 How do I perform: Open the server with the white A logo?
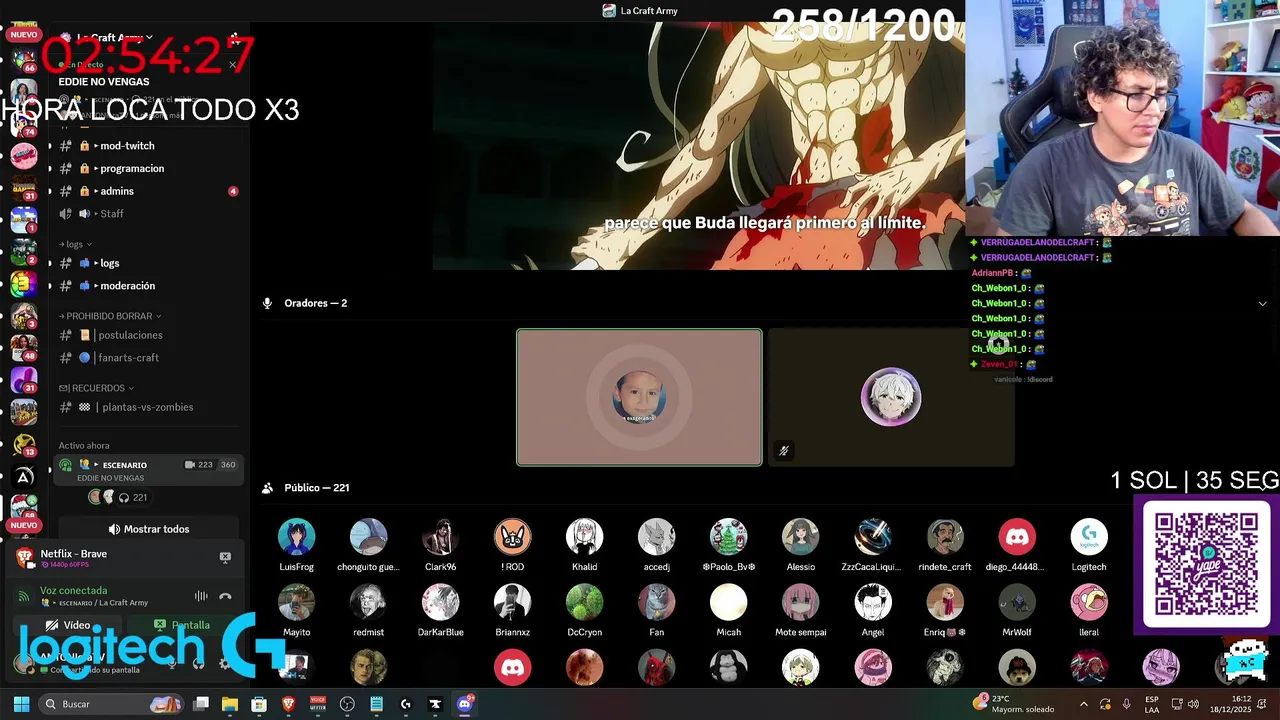[23, 478]
